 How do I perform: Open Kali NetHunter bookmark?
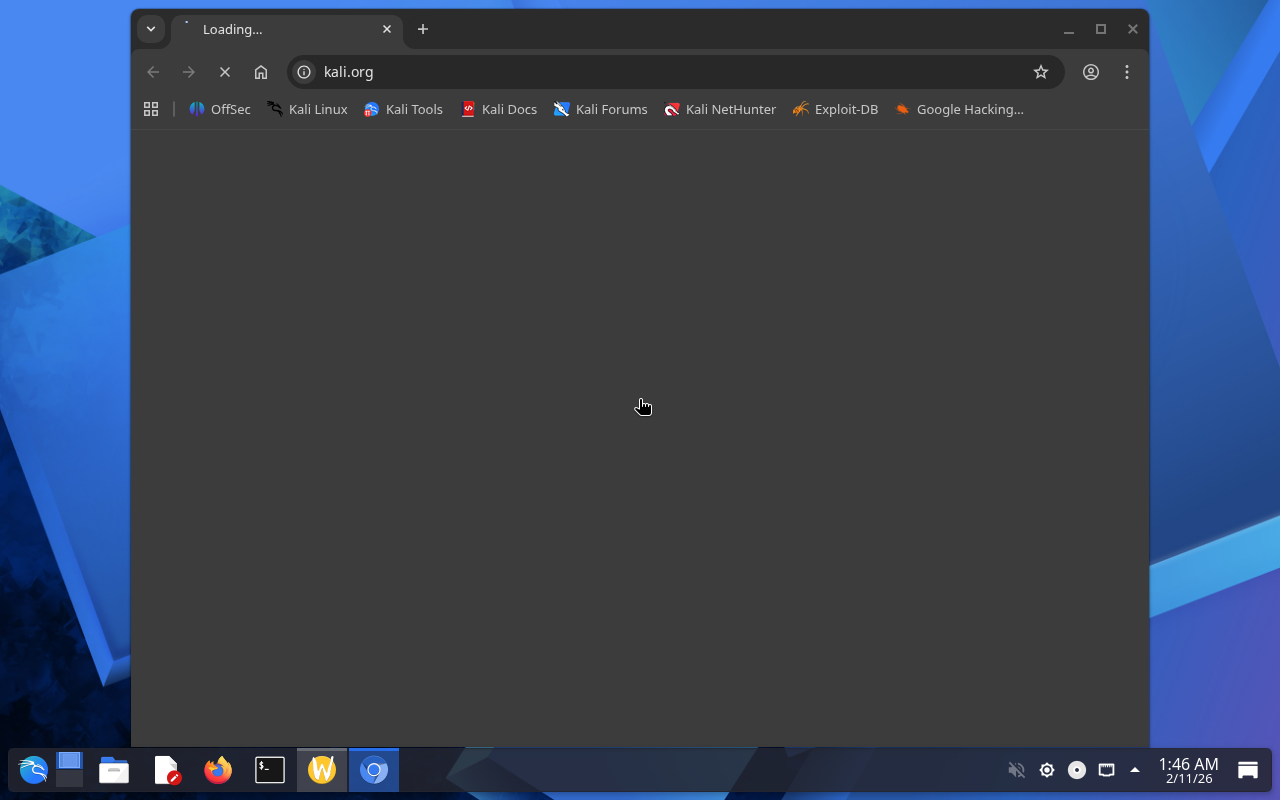[720, 109]
